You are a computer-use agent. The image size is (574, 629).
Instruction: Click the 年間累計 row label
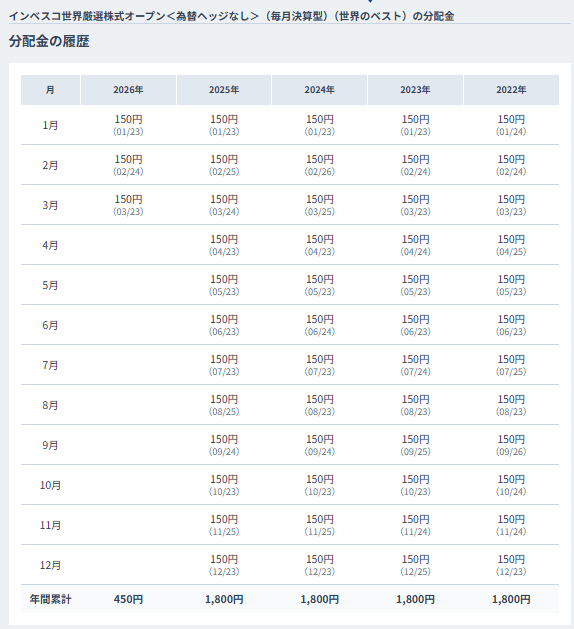click(x=50, y=599)
